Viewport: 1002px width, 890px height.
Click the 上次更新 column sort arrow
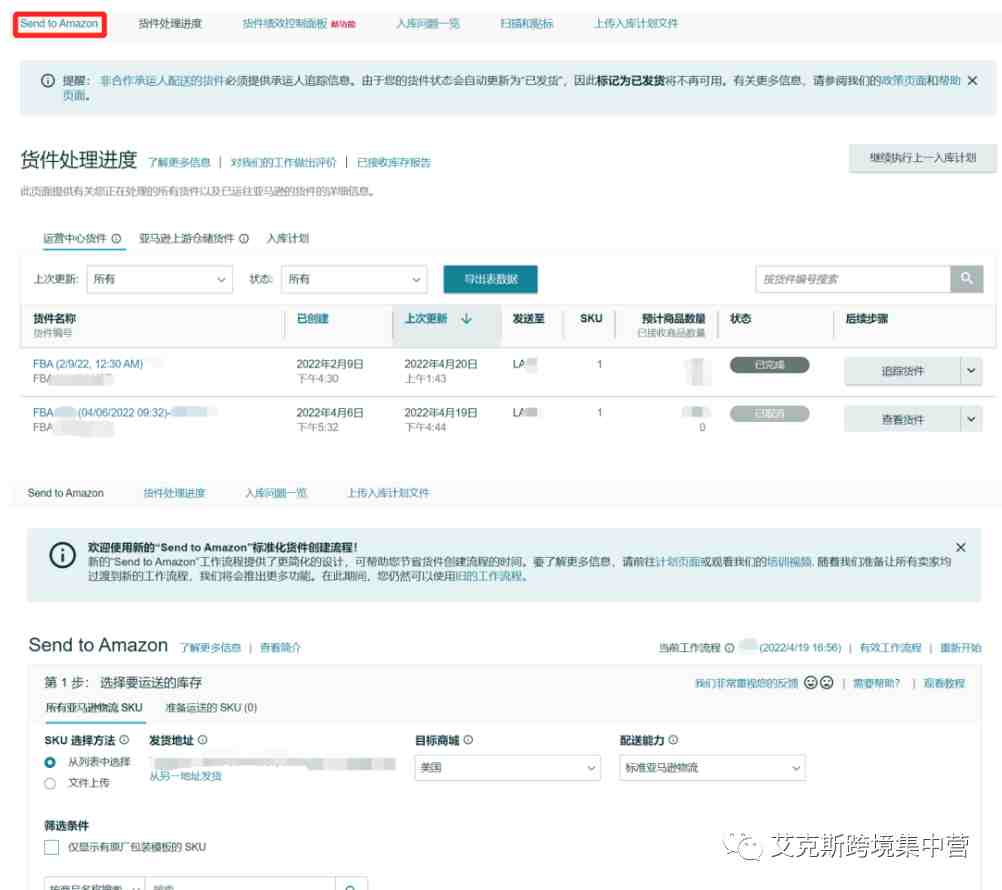pos(466,318)
